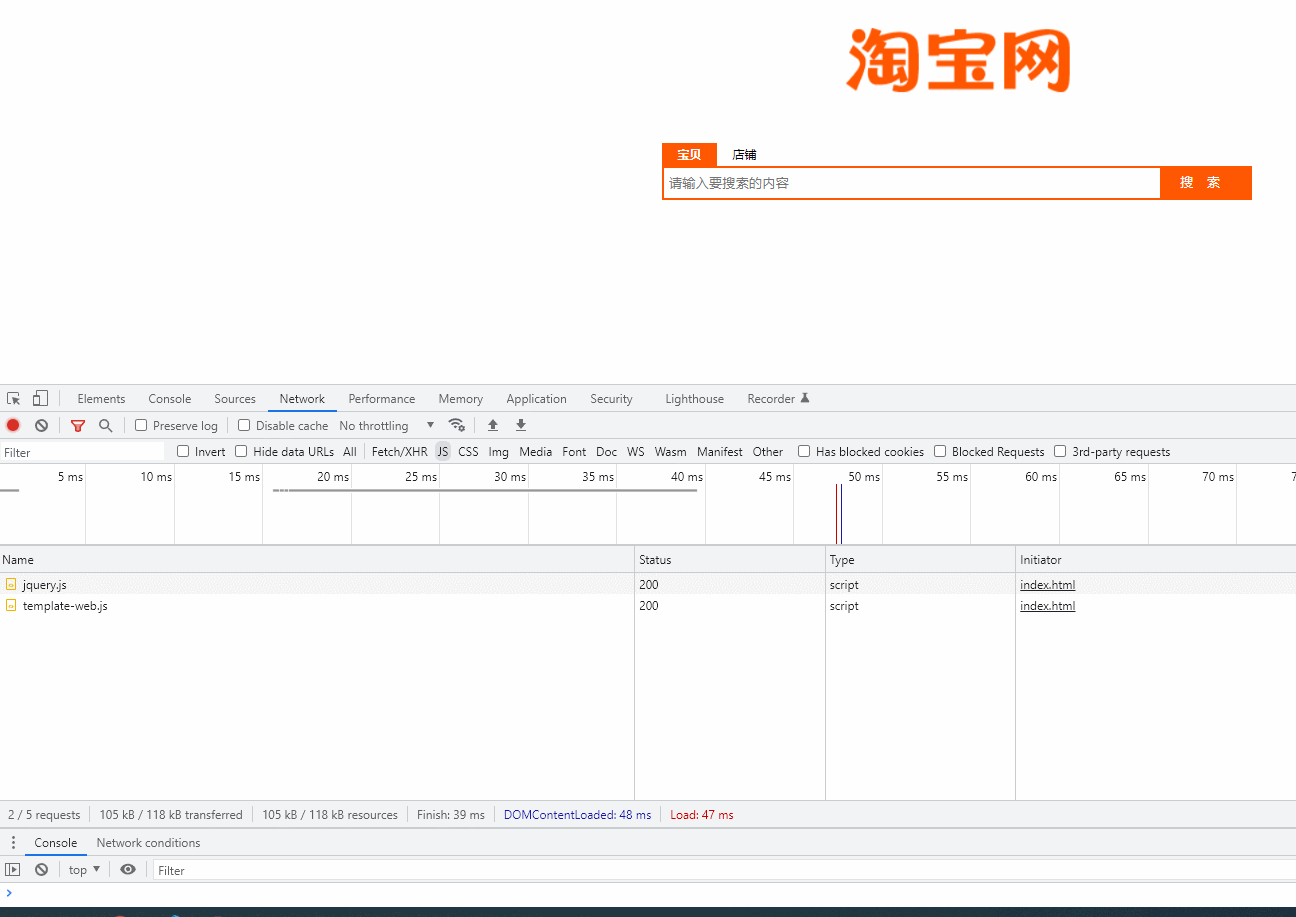Click the template-web.js file icon
The height and width of the screenshot is (917, 1296).
coord(11,605)
